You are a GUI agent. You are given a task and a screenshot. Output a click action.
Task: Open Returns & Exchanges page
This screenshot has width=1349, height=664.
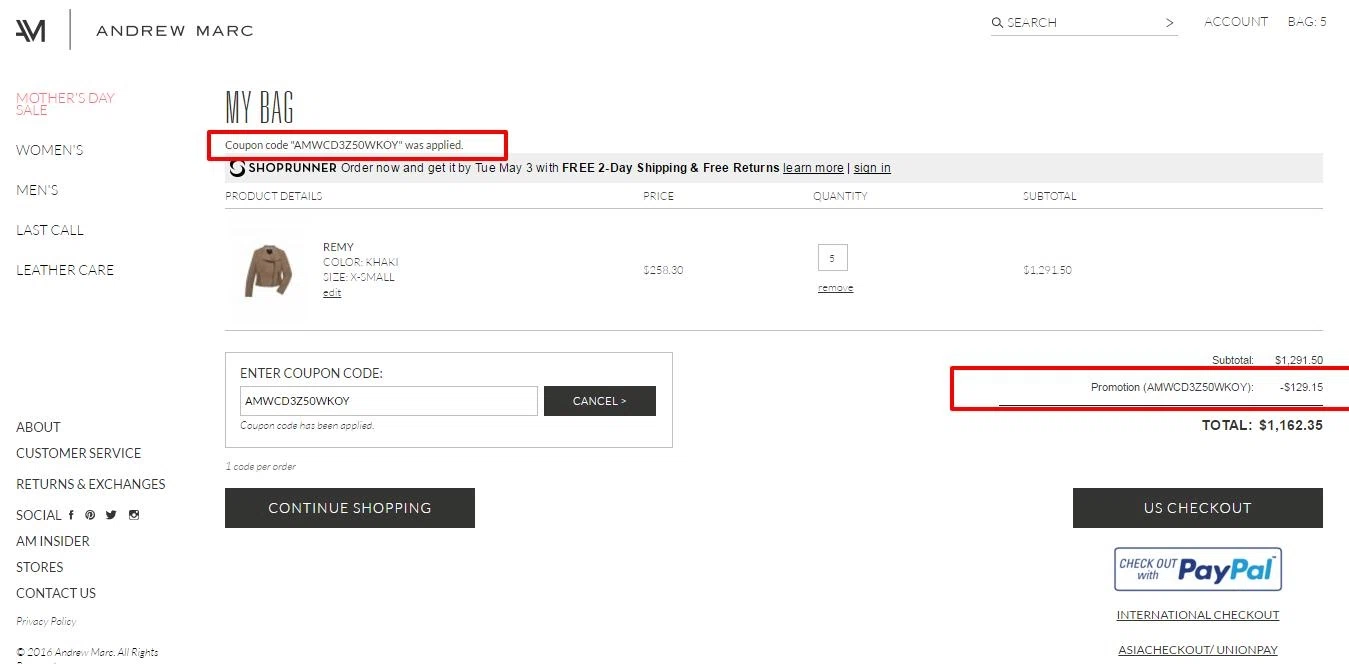(91, 484)
